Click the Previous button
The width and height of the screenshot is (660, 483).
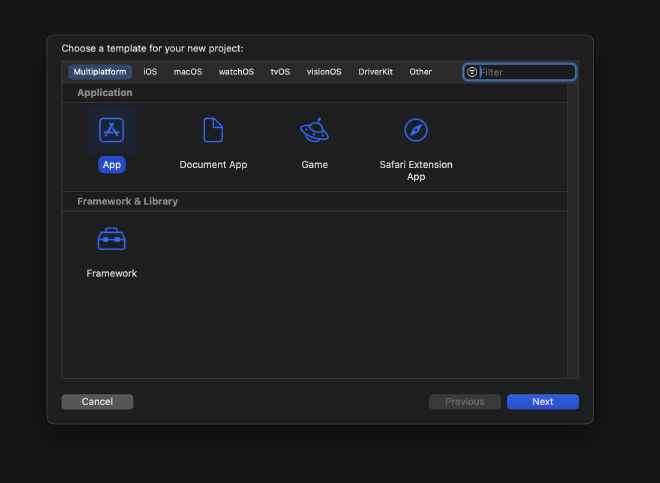(x=465, y=402)
